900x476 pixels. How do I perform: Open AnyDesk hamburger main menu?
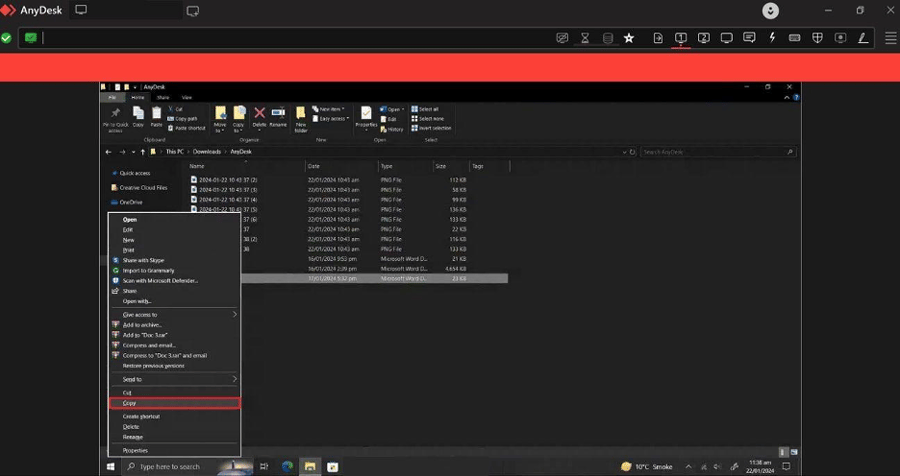890,38
